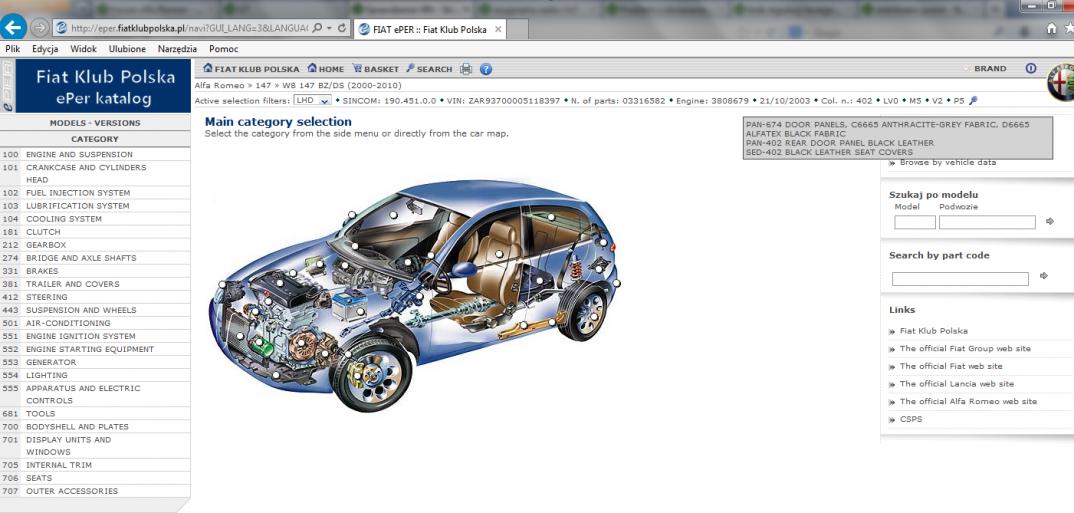Image resolution: width=1074 pixels, height=513 pixels.
Task: Open official Alfa Romeo web site link
Action: [969, 402]
